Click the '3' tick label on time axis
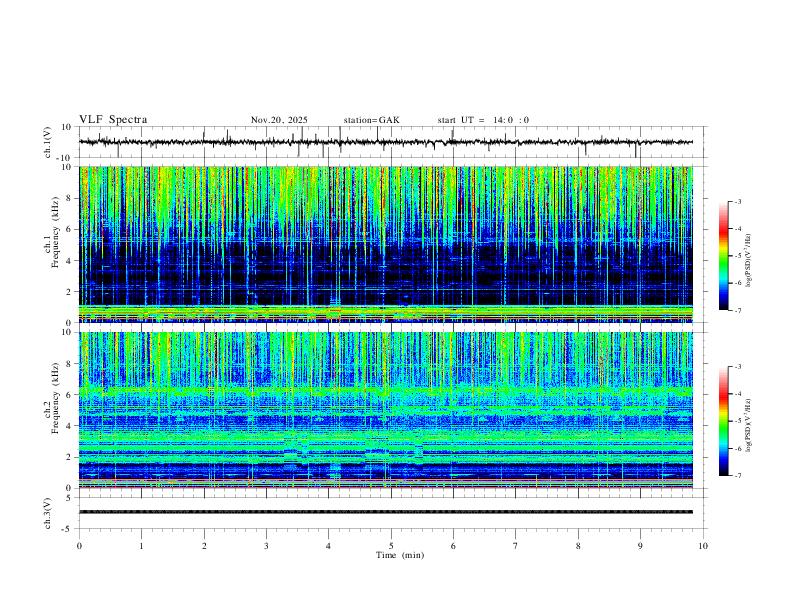Screen dimensions: 792x612 coord(266,546)
